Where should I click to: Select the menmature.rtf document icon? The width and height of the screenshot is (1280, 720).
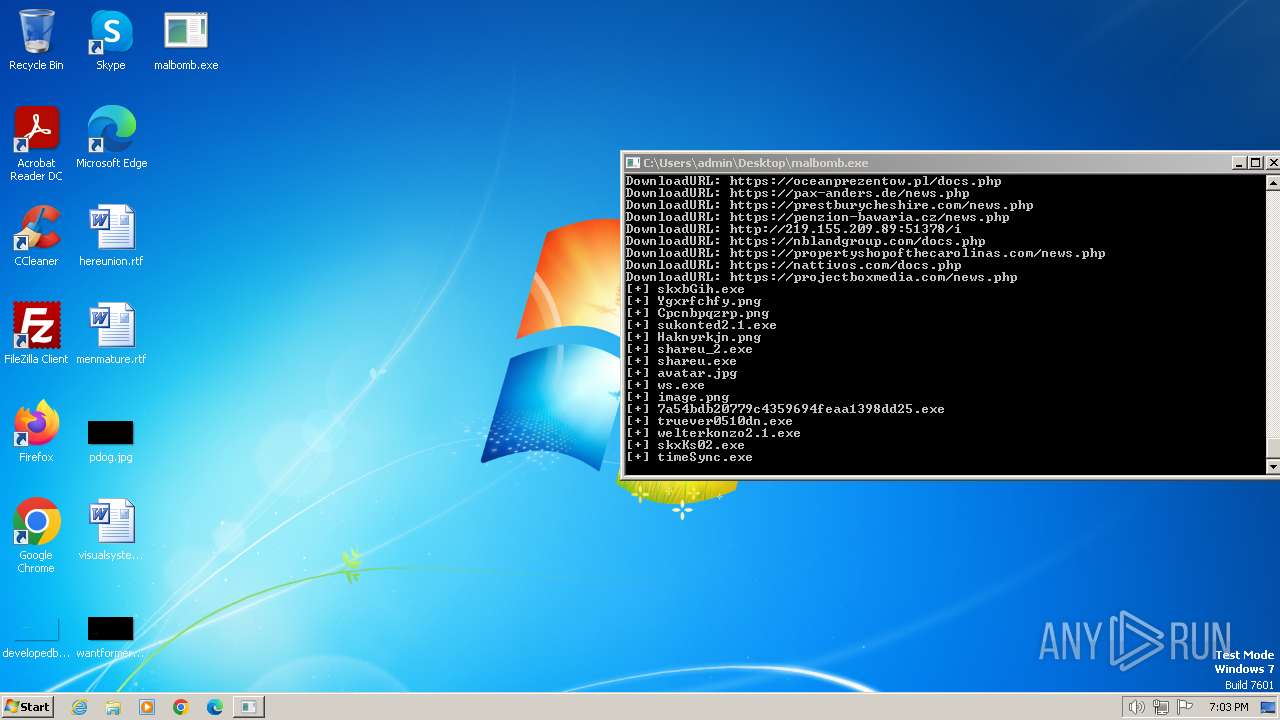pos(111,334)
